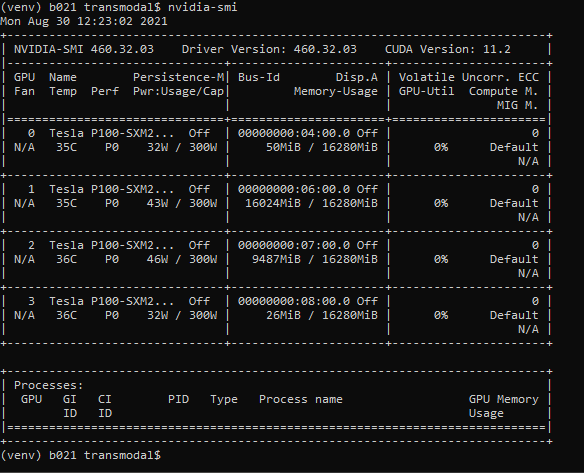Click the GI ID column header
Screen dimensions: 584x473
point(70,406)
